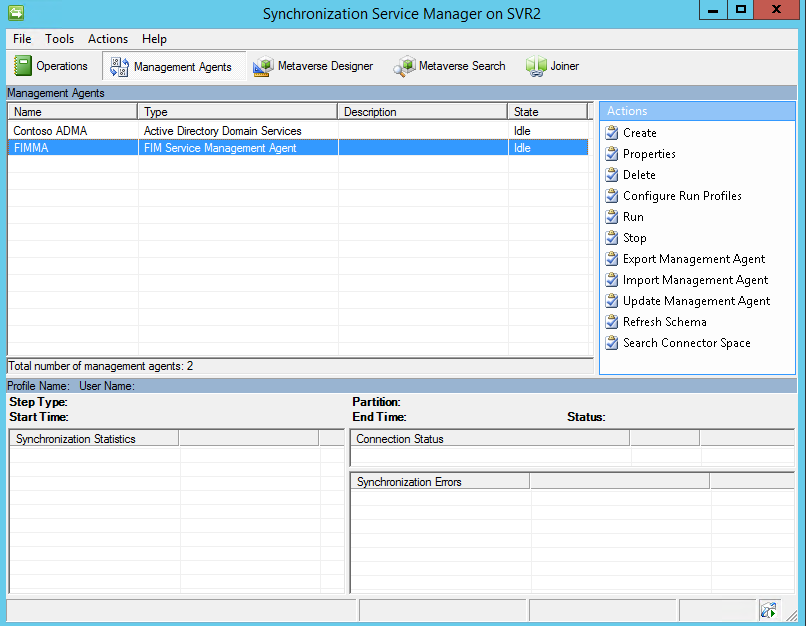The width and height of the screenshot is (806, 626).
Task: Click the icon beside Configure Run Profiles
Action: point(612,196)
